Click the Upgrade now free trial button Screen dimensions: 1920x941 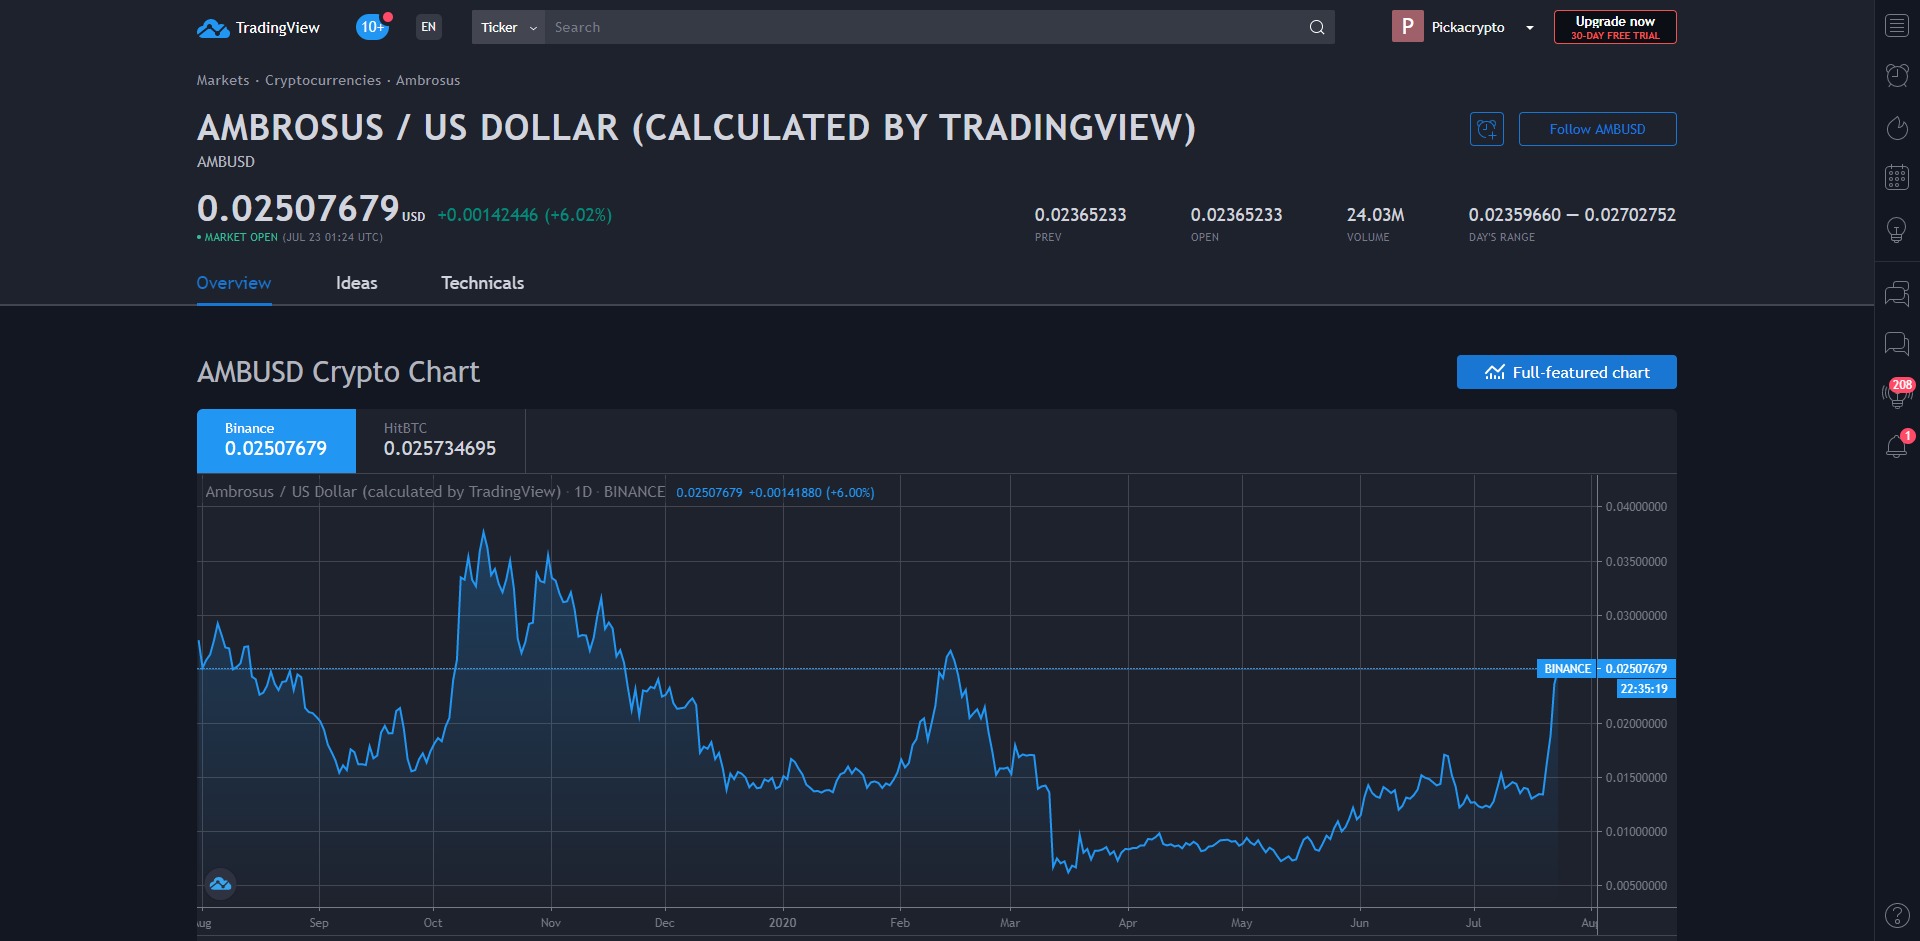pos(1615,27)
